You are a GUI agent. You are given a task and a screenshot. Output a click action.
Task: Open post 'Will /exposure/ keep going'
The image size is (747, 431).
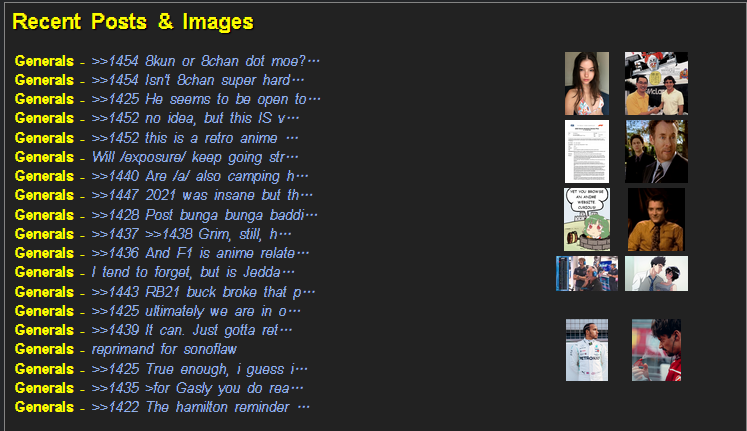[195, 157]
